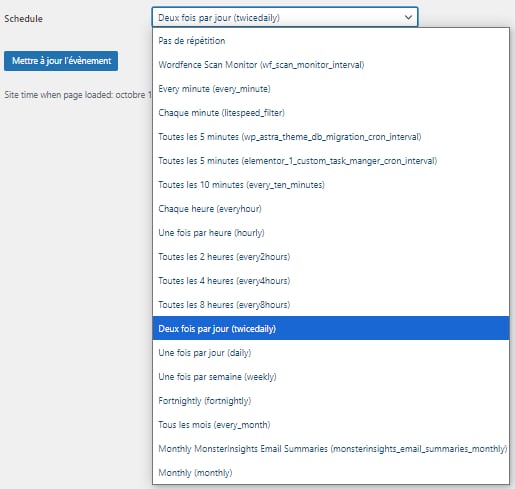Select 'Une fois par heure (hourly)'
The width and height of the screenshot is (515, 489).
[331, 233]
